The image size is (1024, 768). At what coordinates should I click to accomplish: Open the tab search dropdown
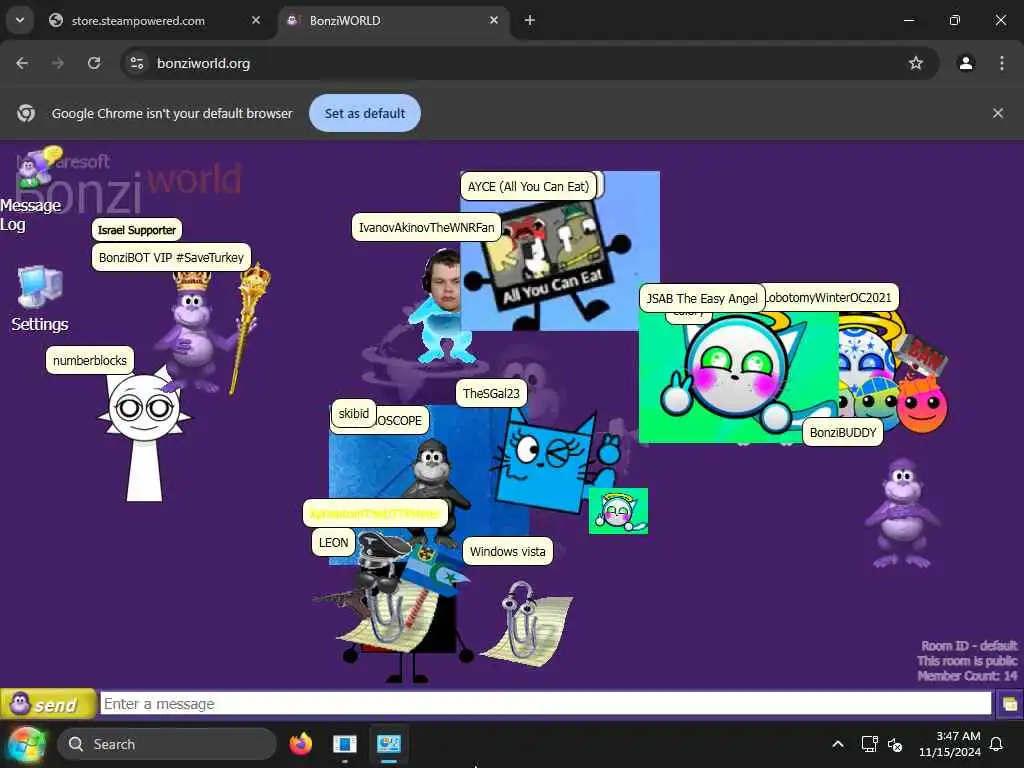(x=20, y=21)
